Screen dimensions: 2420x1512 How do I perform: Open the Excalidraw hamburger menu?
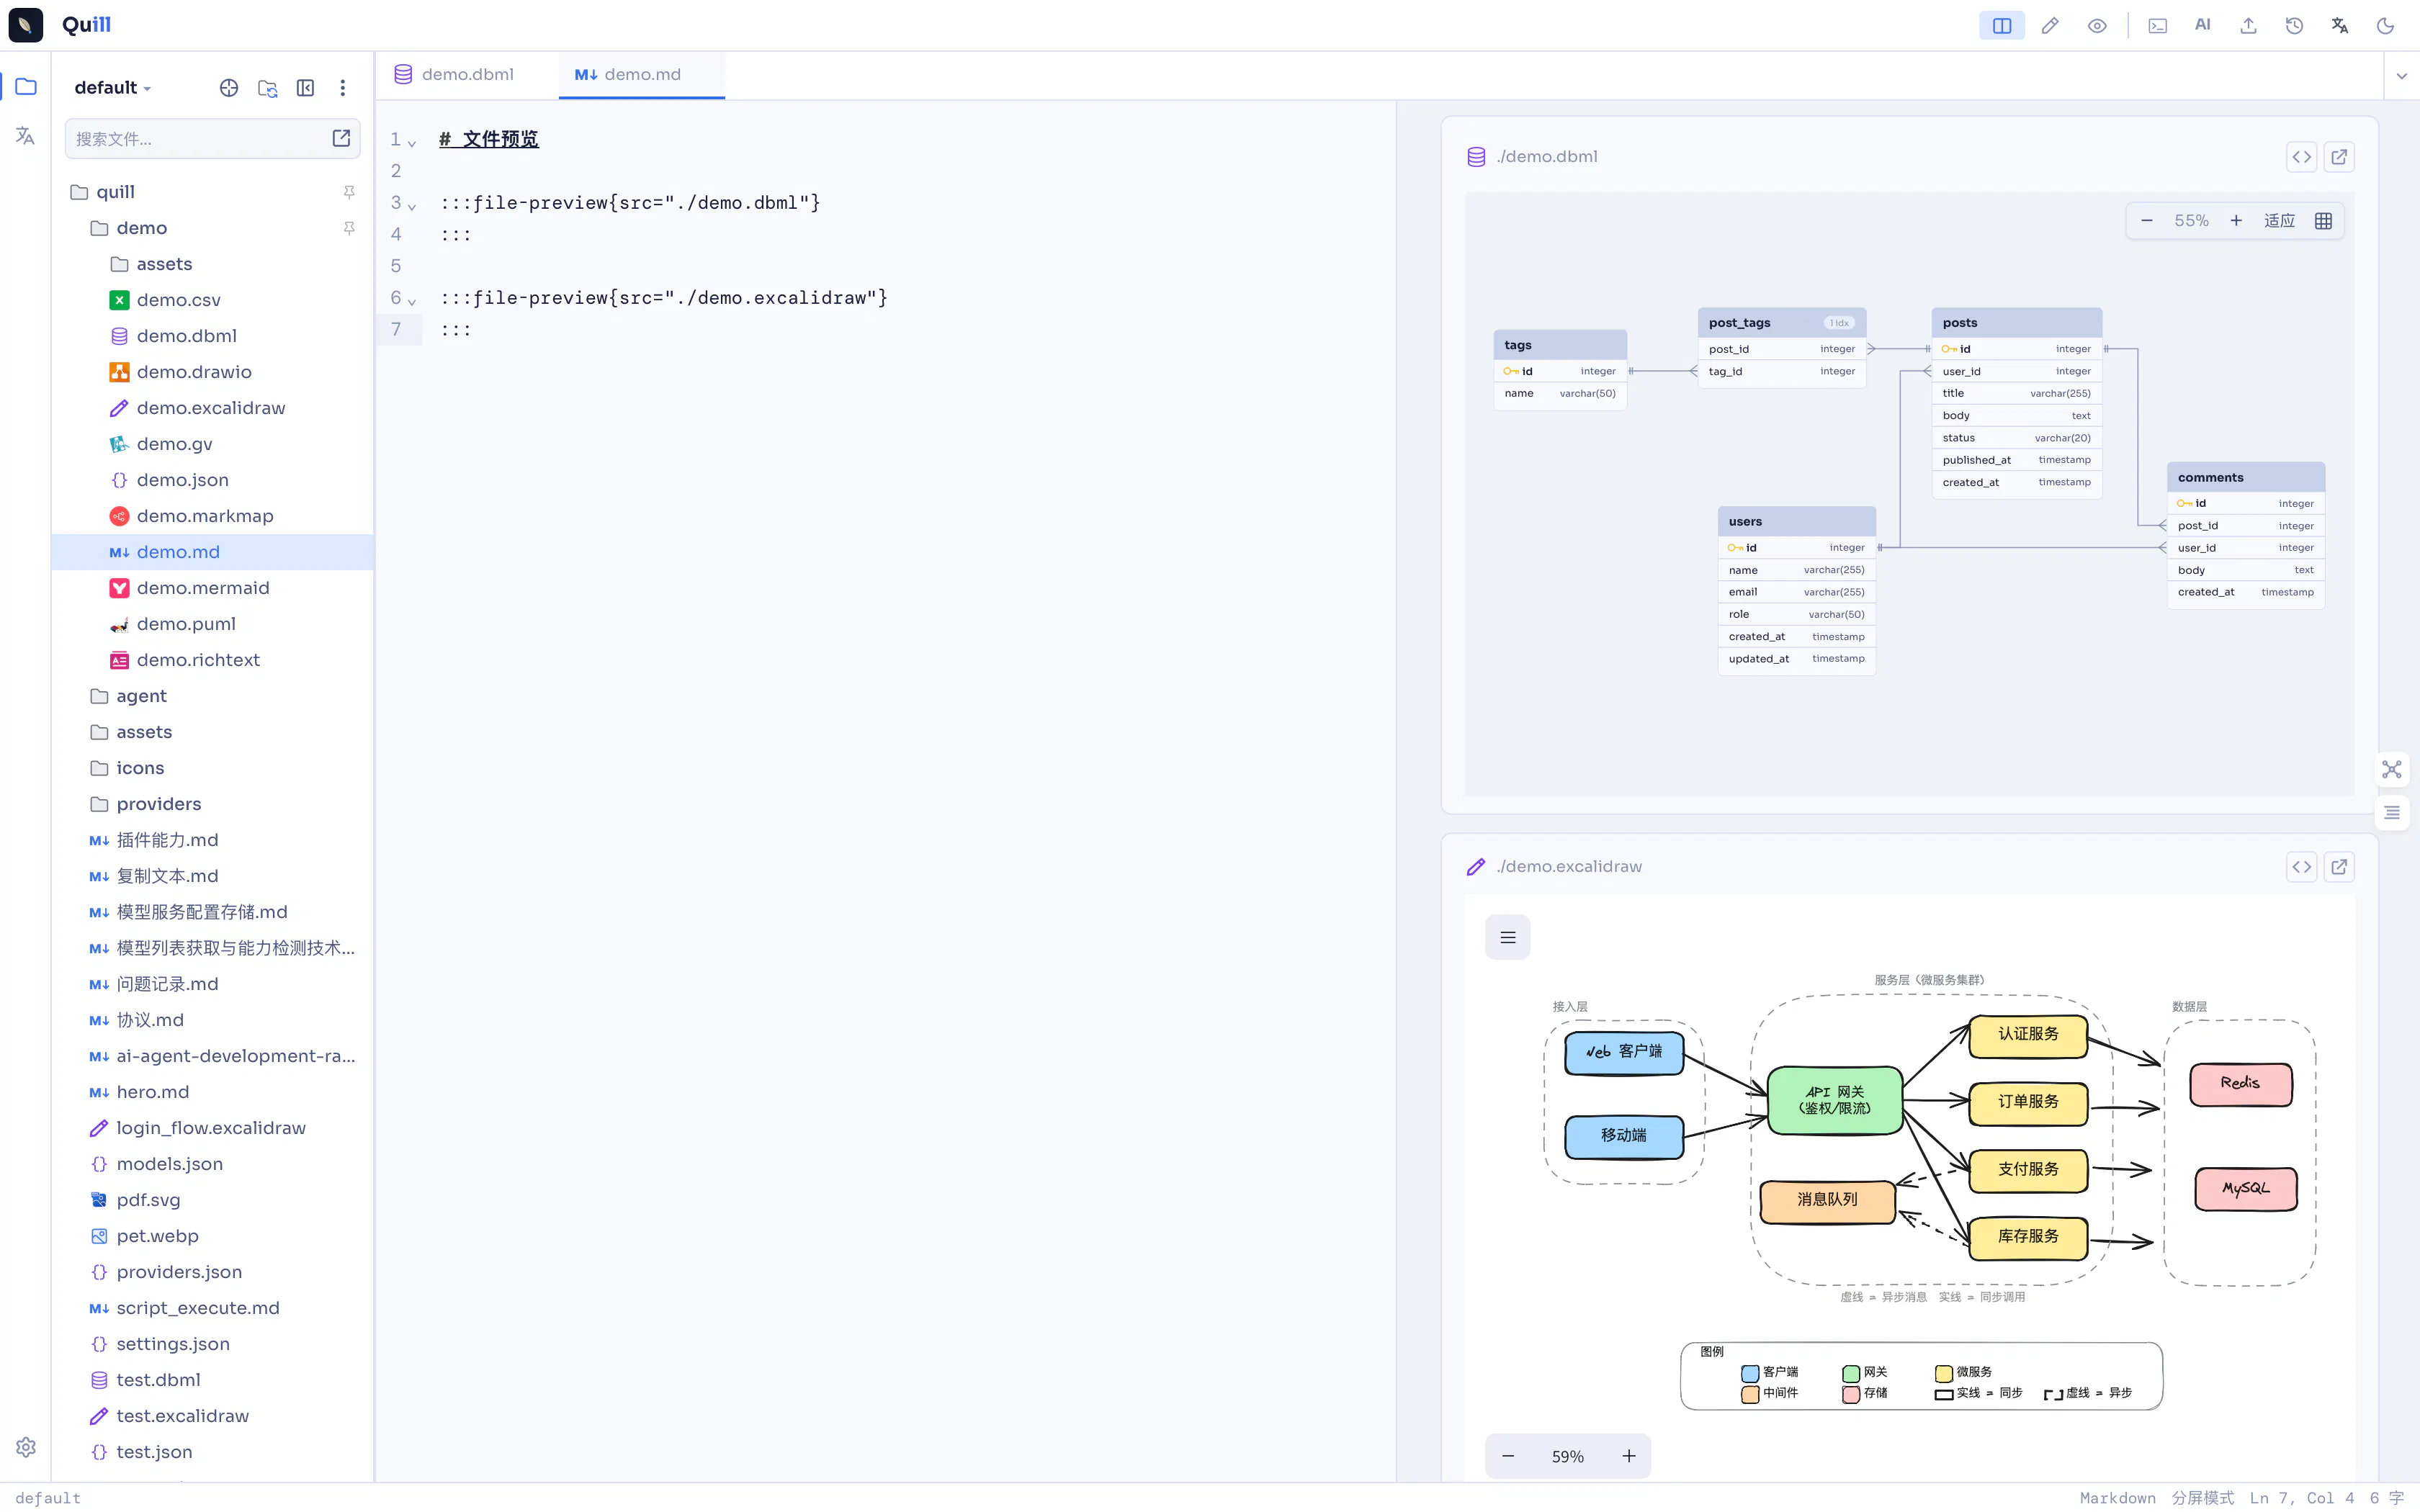coord(1507,937)
